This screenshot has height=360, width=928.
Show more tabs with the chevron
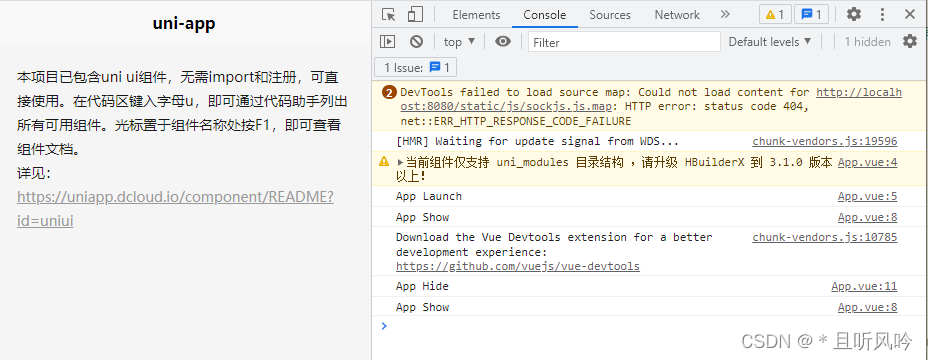(725, 14)
